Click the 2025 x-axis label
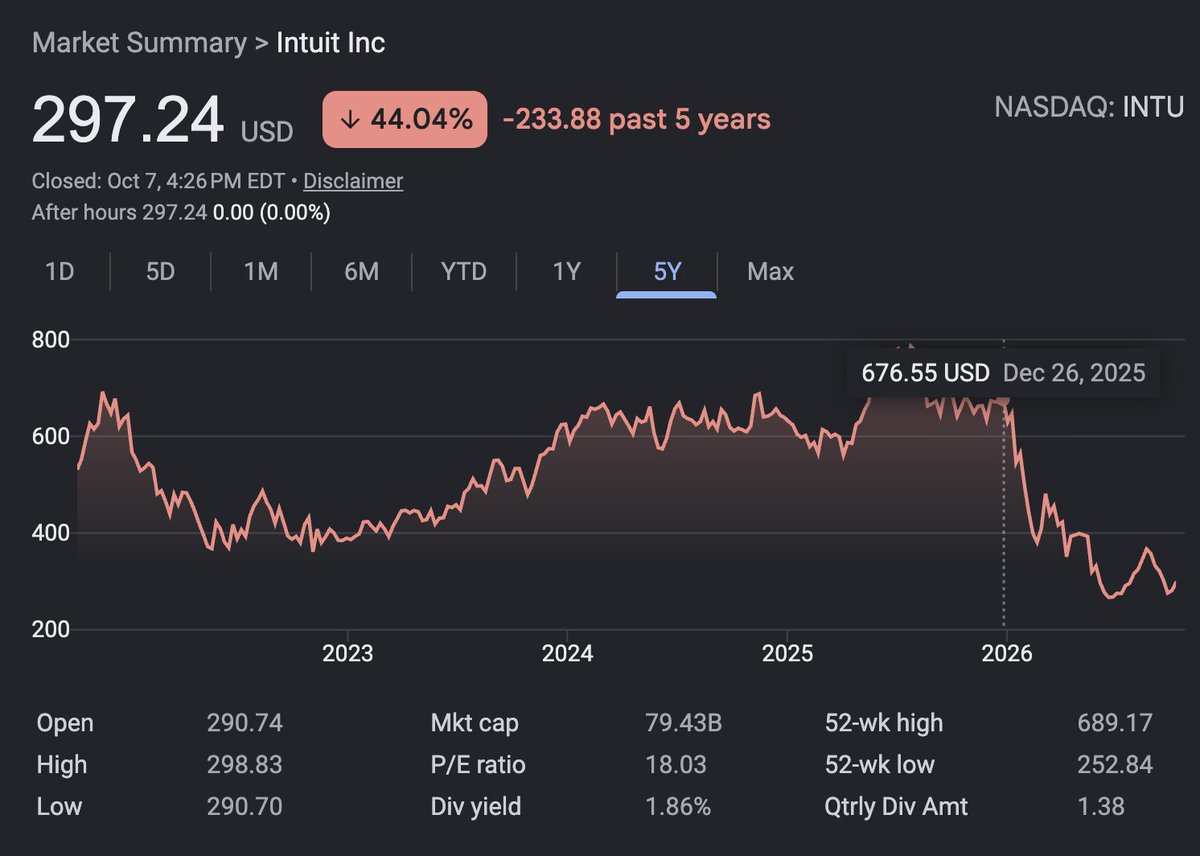Screen dimensions: 1200x856 click(x=787, y=653)
